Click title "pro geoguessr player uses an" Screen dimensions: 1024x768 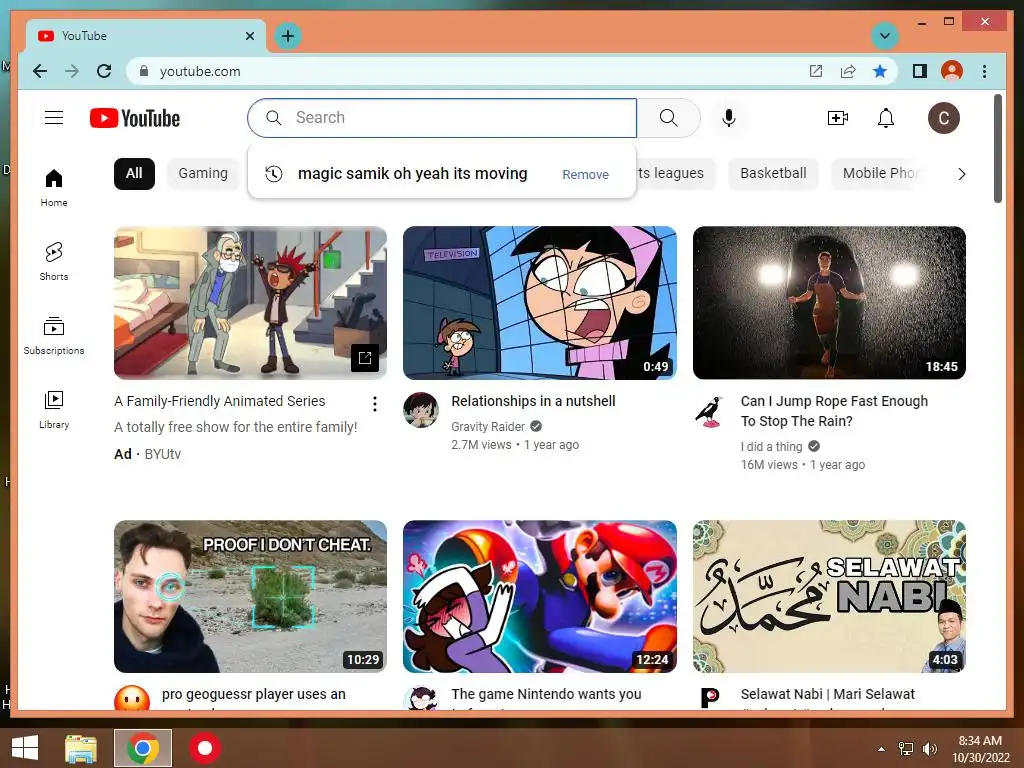point(253,694)
